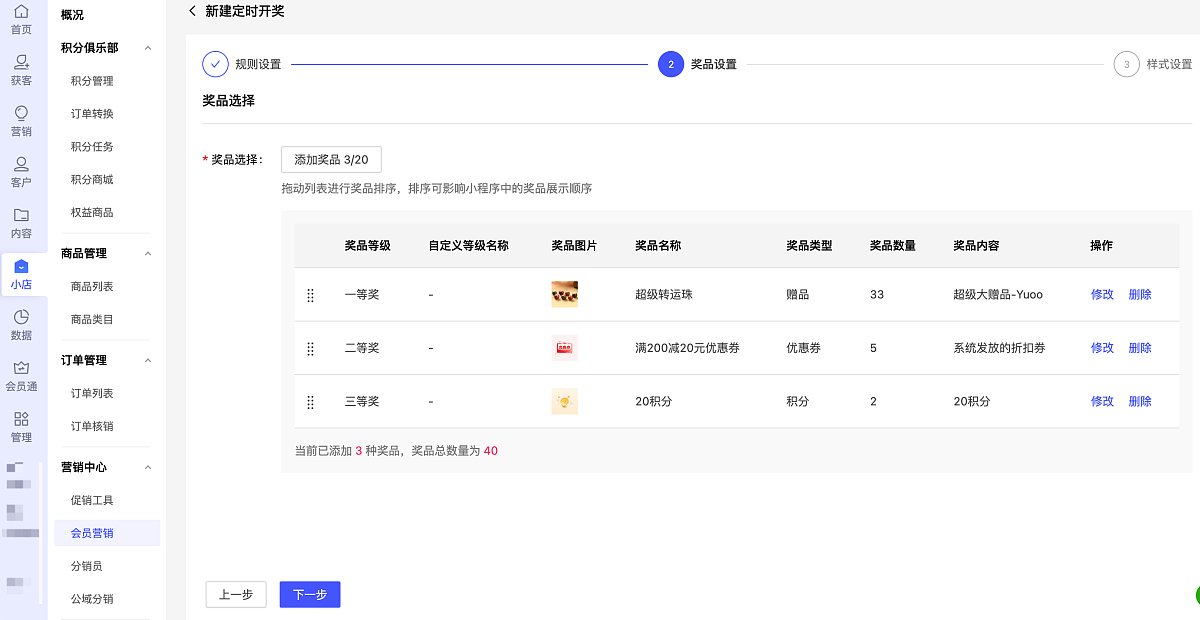
Task: Click the 上一步 button
Action: [236, 594]
